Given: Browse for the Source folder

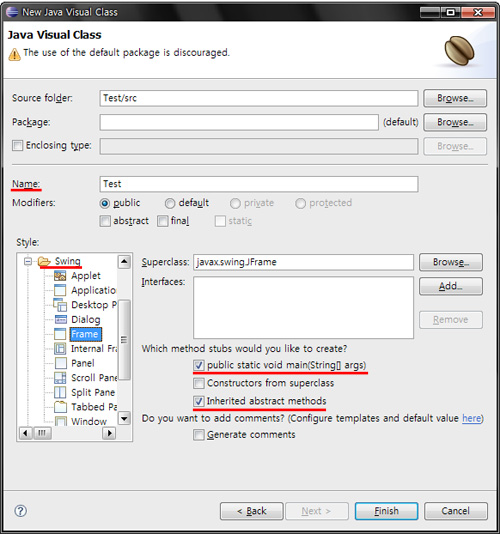Looking at the screenshot, I should (455, 98).
